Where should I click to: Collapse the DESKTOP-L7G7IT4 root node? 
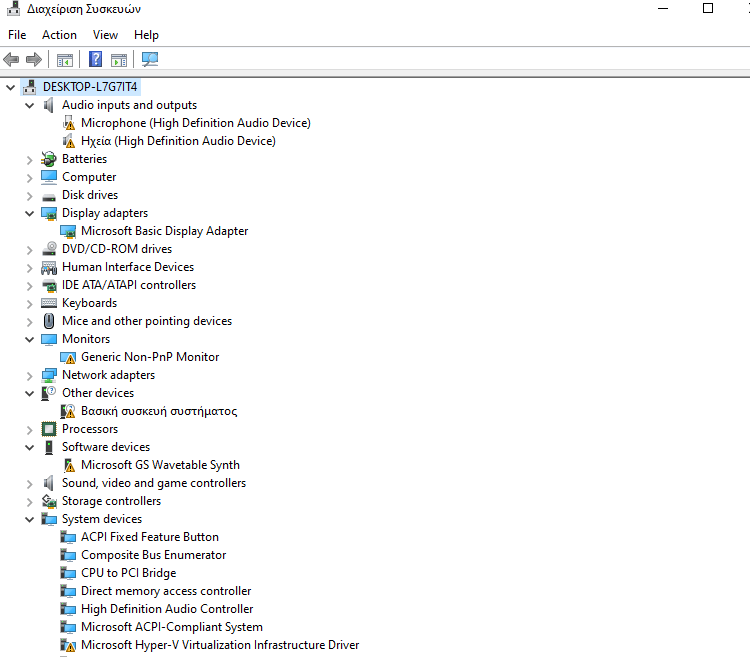coord(11,88)
